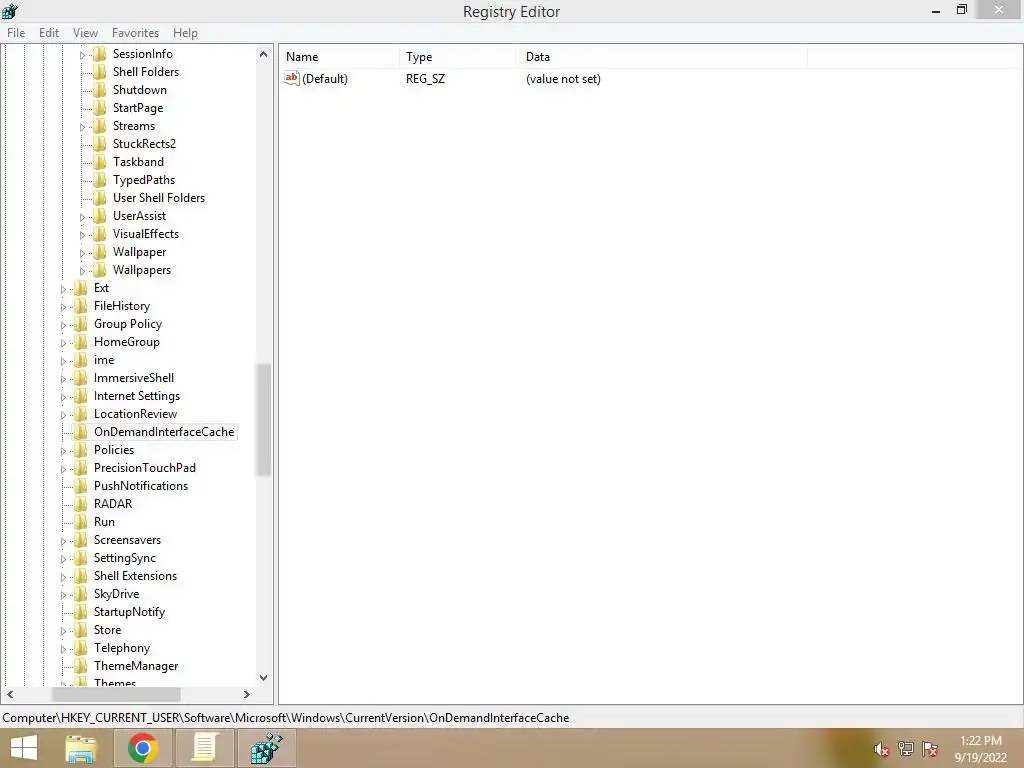Open the File menu
1024x768 pixels.
[x=16, y=33]
